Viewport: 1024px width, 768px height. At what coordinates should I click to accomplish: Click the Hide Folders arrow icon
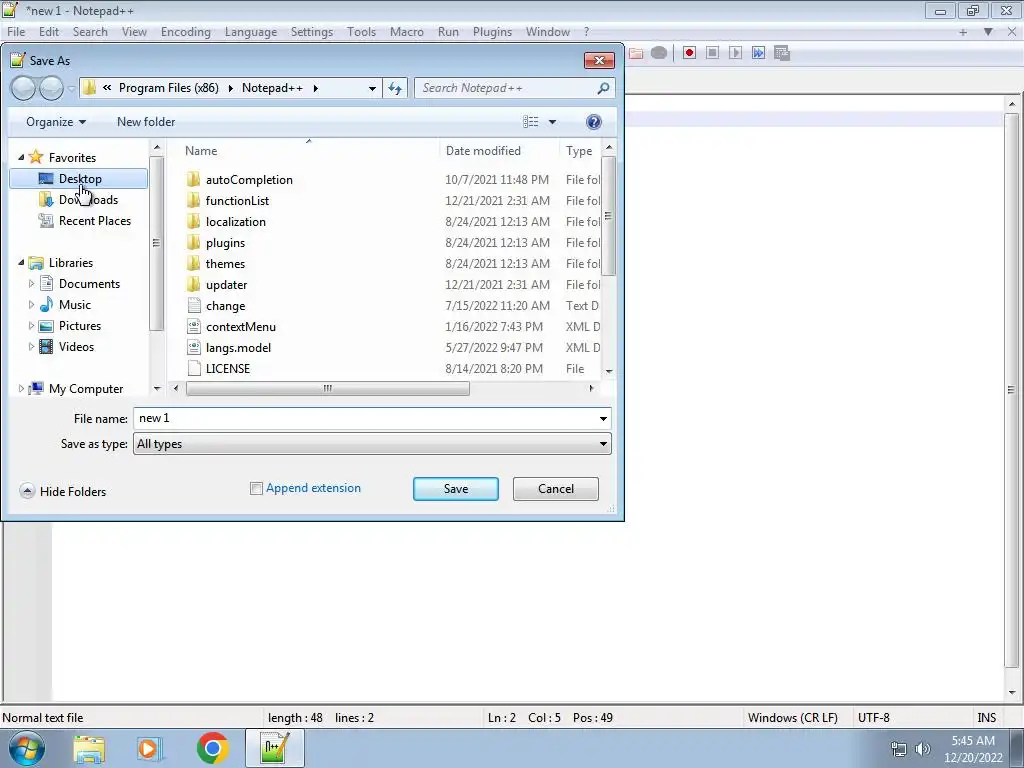click(x=27, y=491)
